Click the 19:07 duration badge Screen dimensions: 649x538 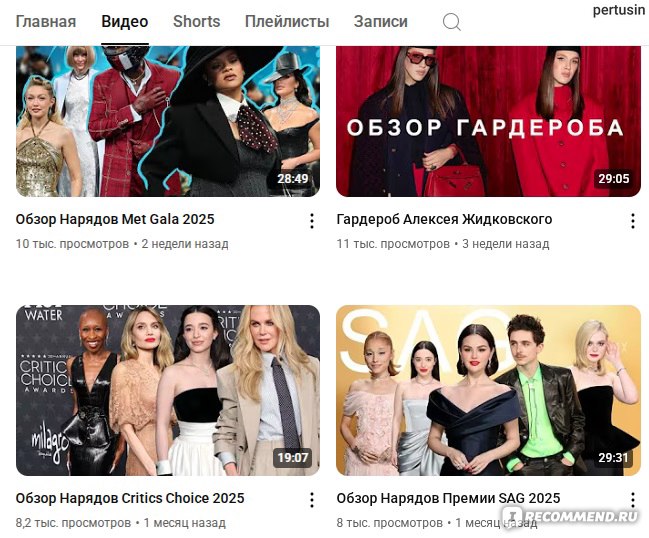(293, 458)
